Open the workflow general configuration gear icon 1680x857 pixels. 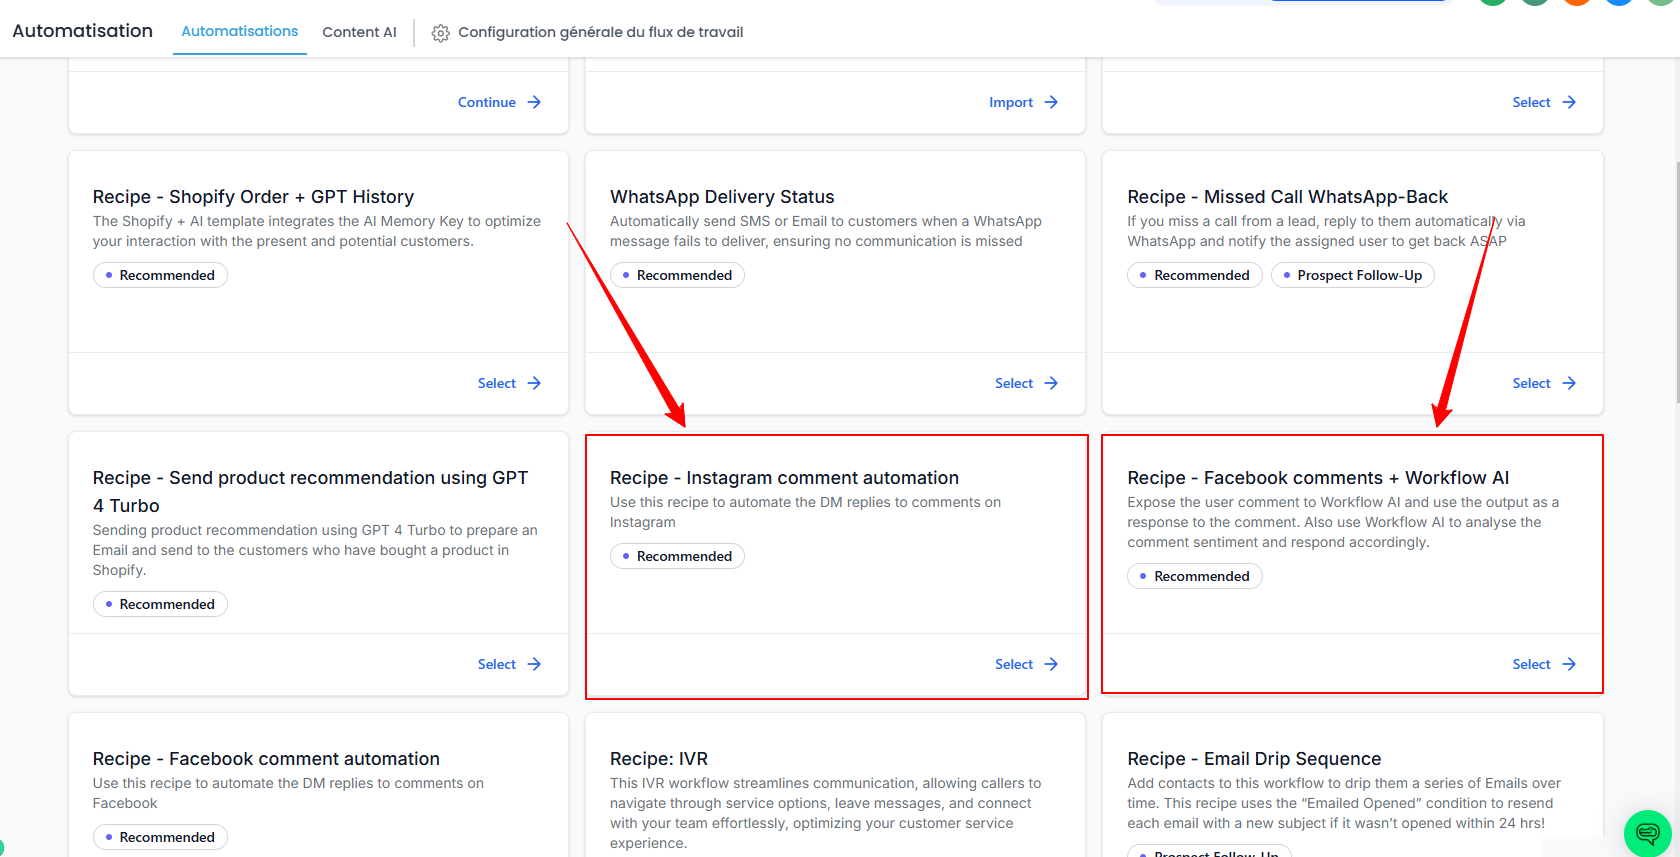click(x=440, y=33)
